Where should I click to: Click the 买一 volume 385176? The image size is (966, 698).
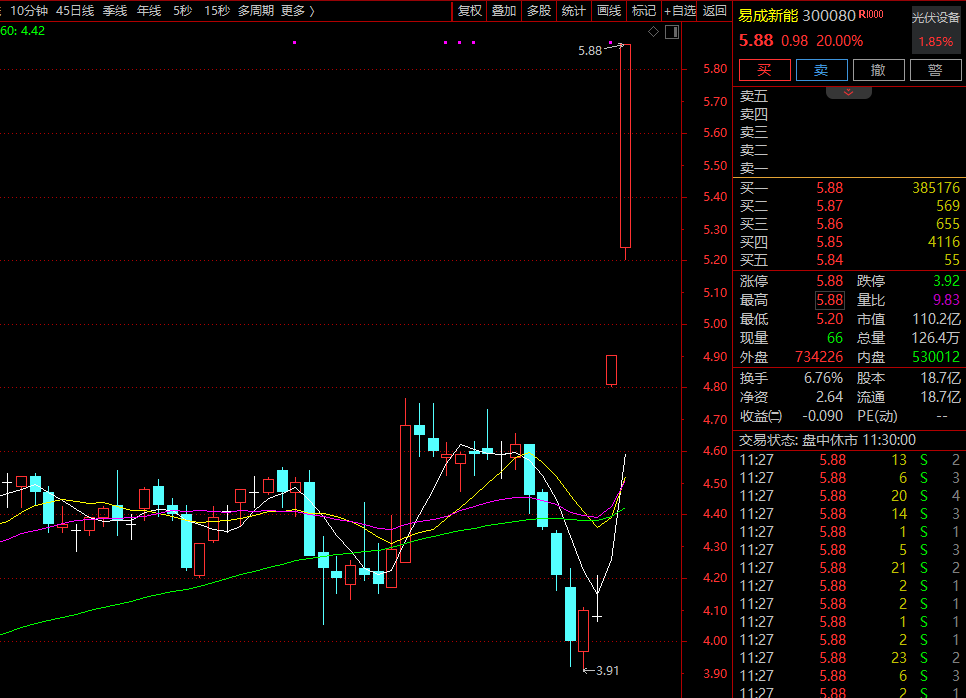(936, 188)
